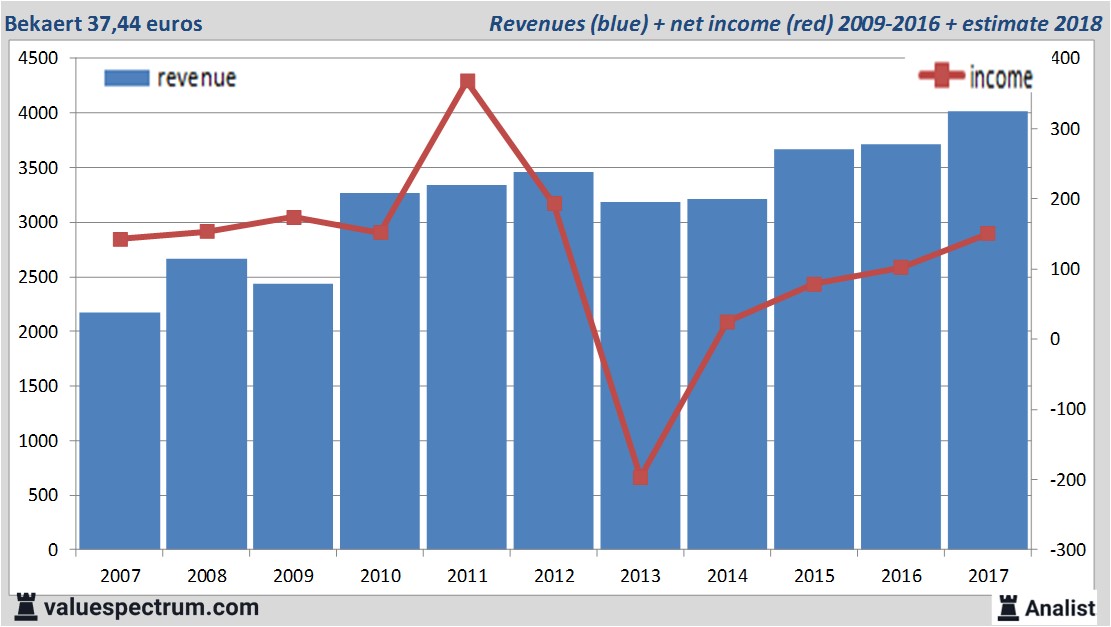Click the valuespectrum.com rook logo icon
Image resolution: width=1111 pixels, height=627 pixels.
point(27,606)
